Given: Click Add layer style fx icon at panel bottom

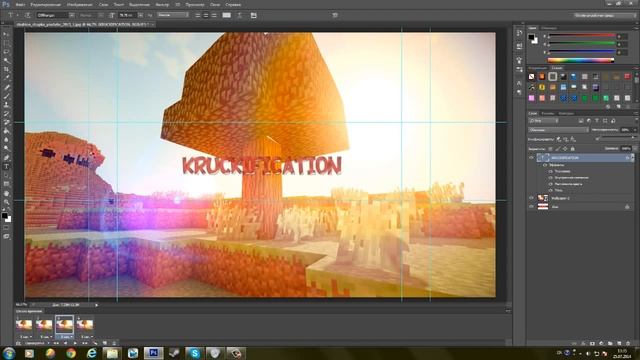Looking at the screenshot, I should [x=583, y=344].
